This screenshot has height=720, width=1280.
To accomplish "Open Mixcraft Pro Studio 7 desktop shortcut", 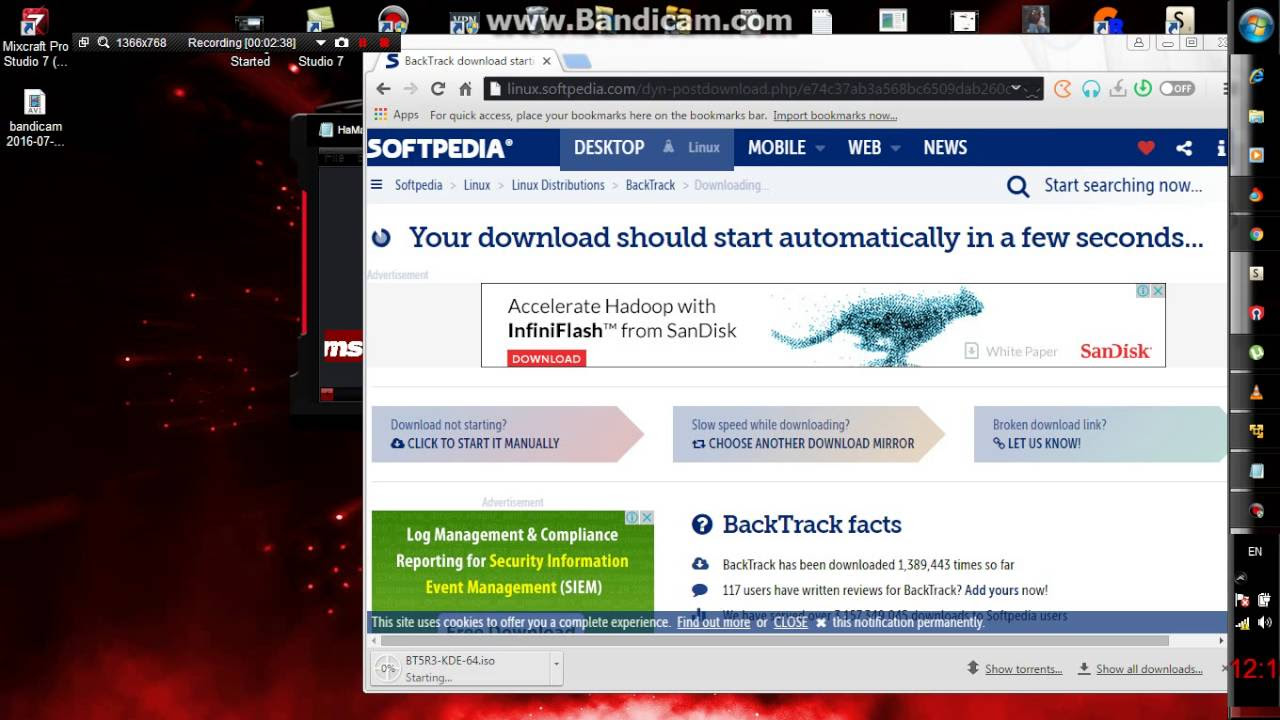I will coord(35,38).
